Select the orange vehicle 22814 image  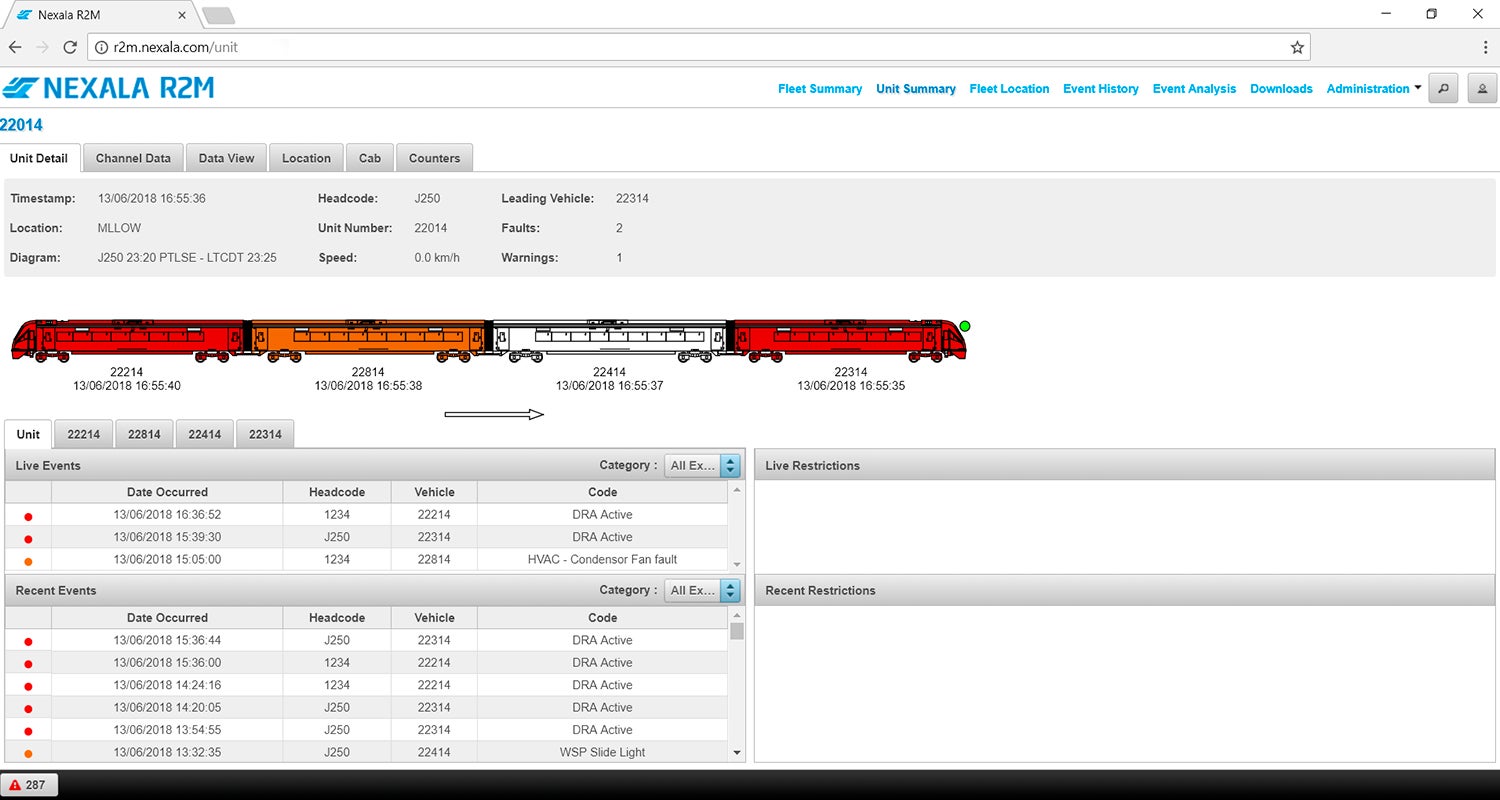click(x=367, y=340)
